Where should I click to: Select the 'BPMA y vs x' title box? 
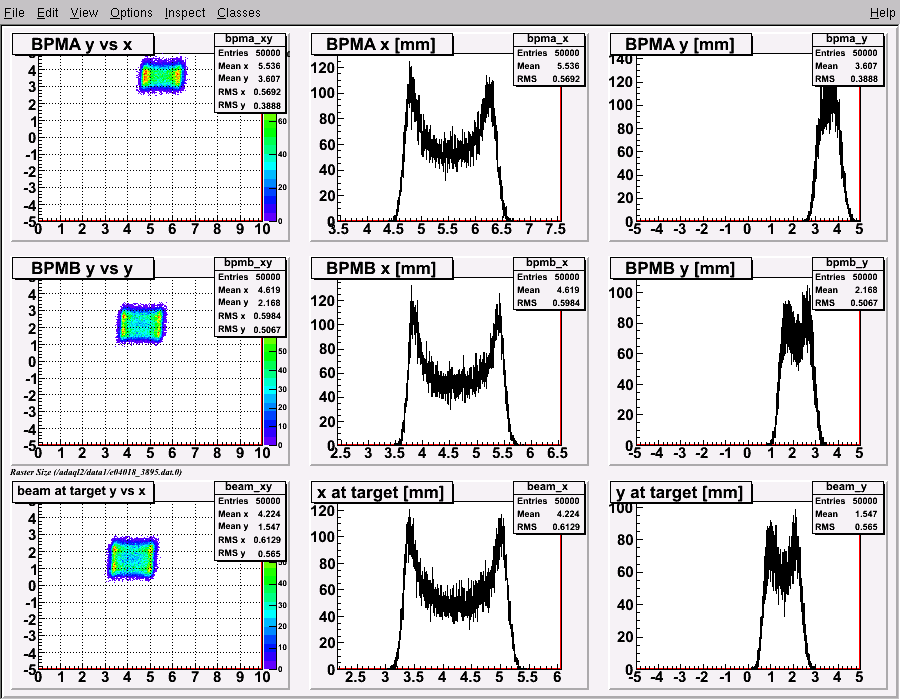(x=83, y=44)
